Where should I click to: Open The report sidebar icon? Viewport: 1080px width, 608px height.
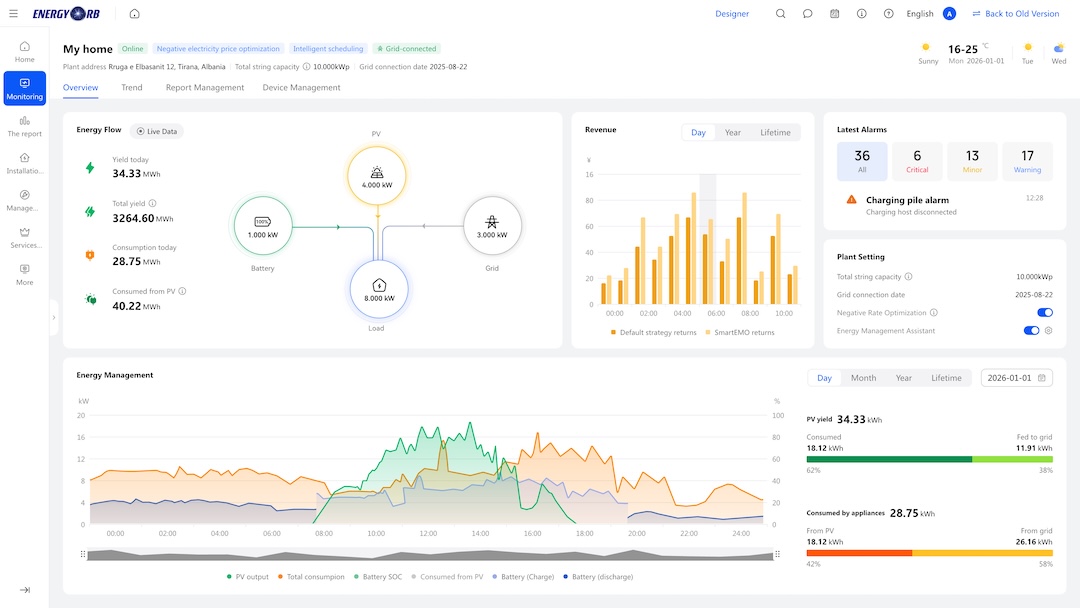pos(25,126)
